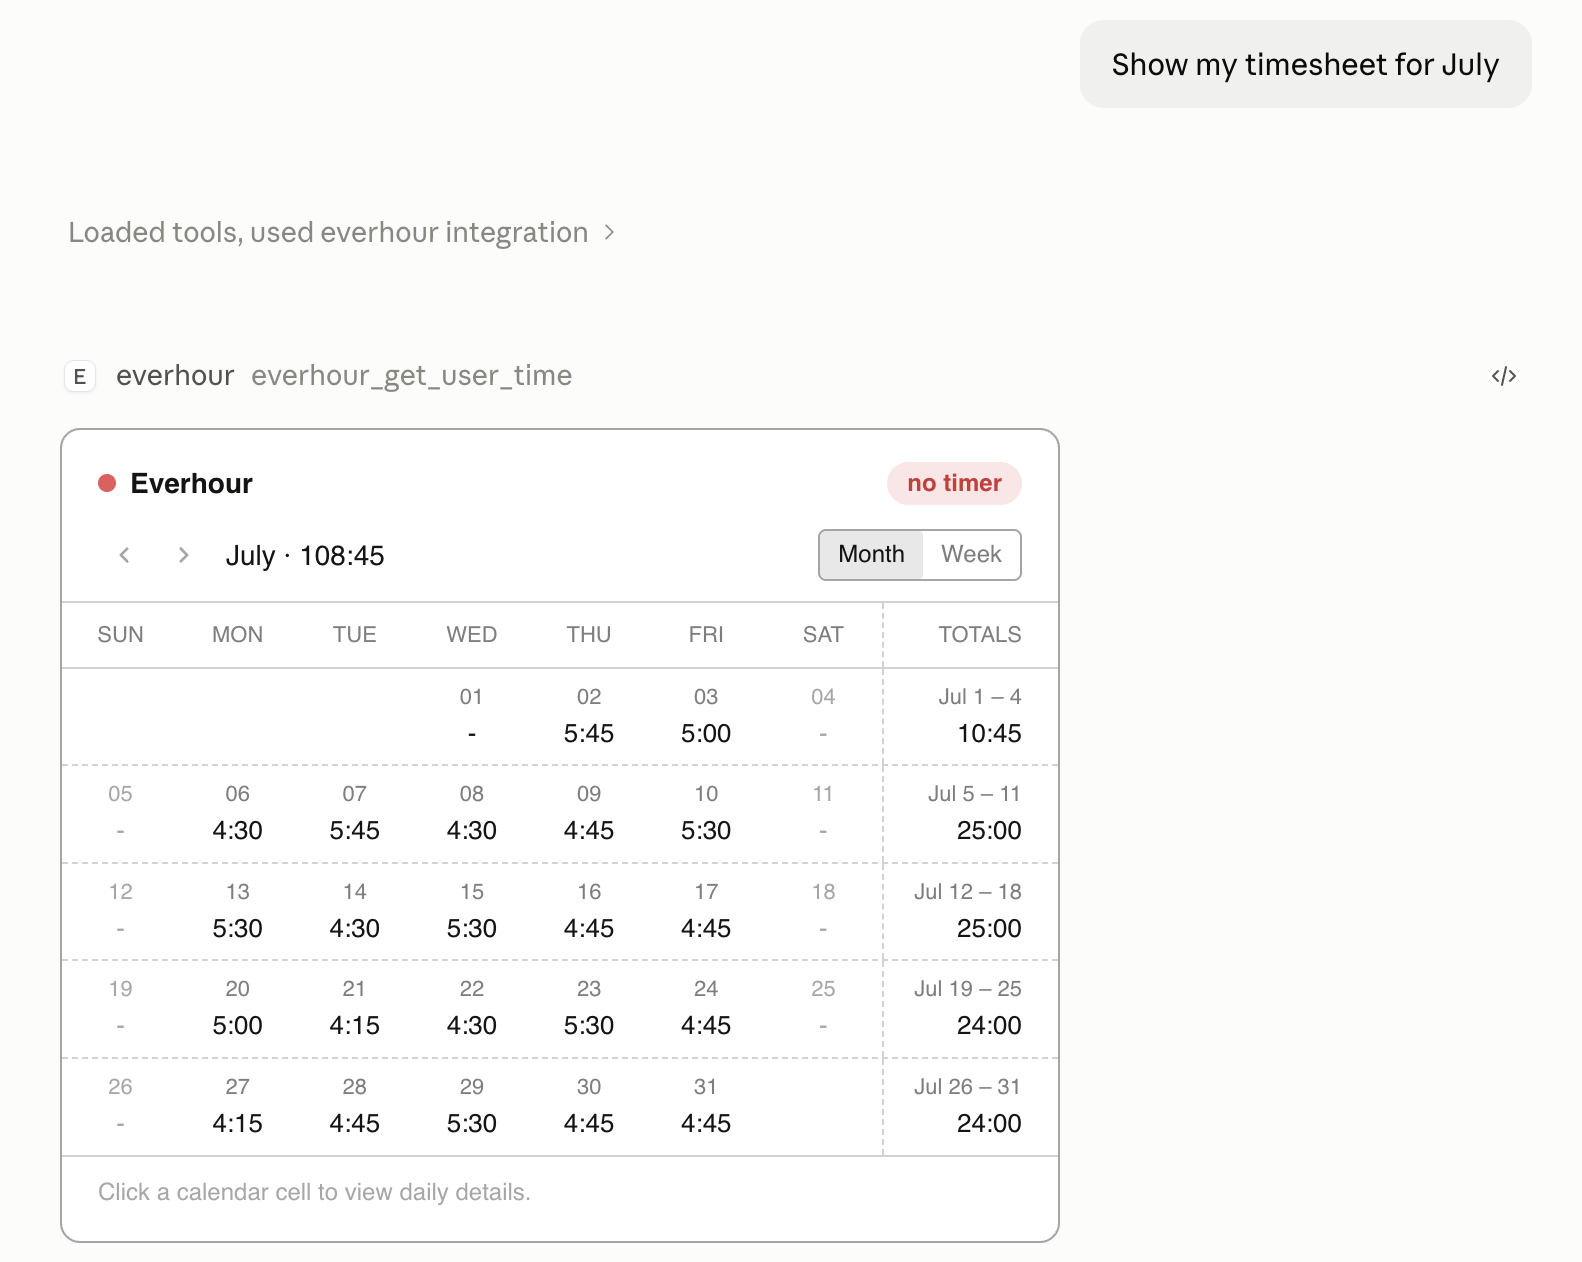The image size is (1582, 1262).
Task: Open July 16 cell with 4:45
Action: 589,911
